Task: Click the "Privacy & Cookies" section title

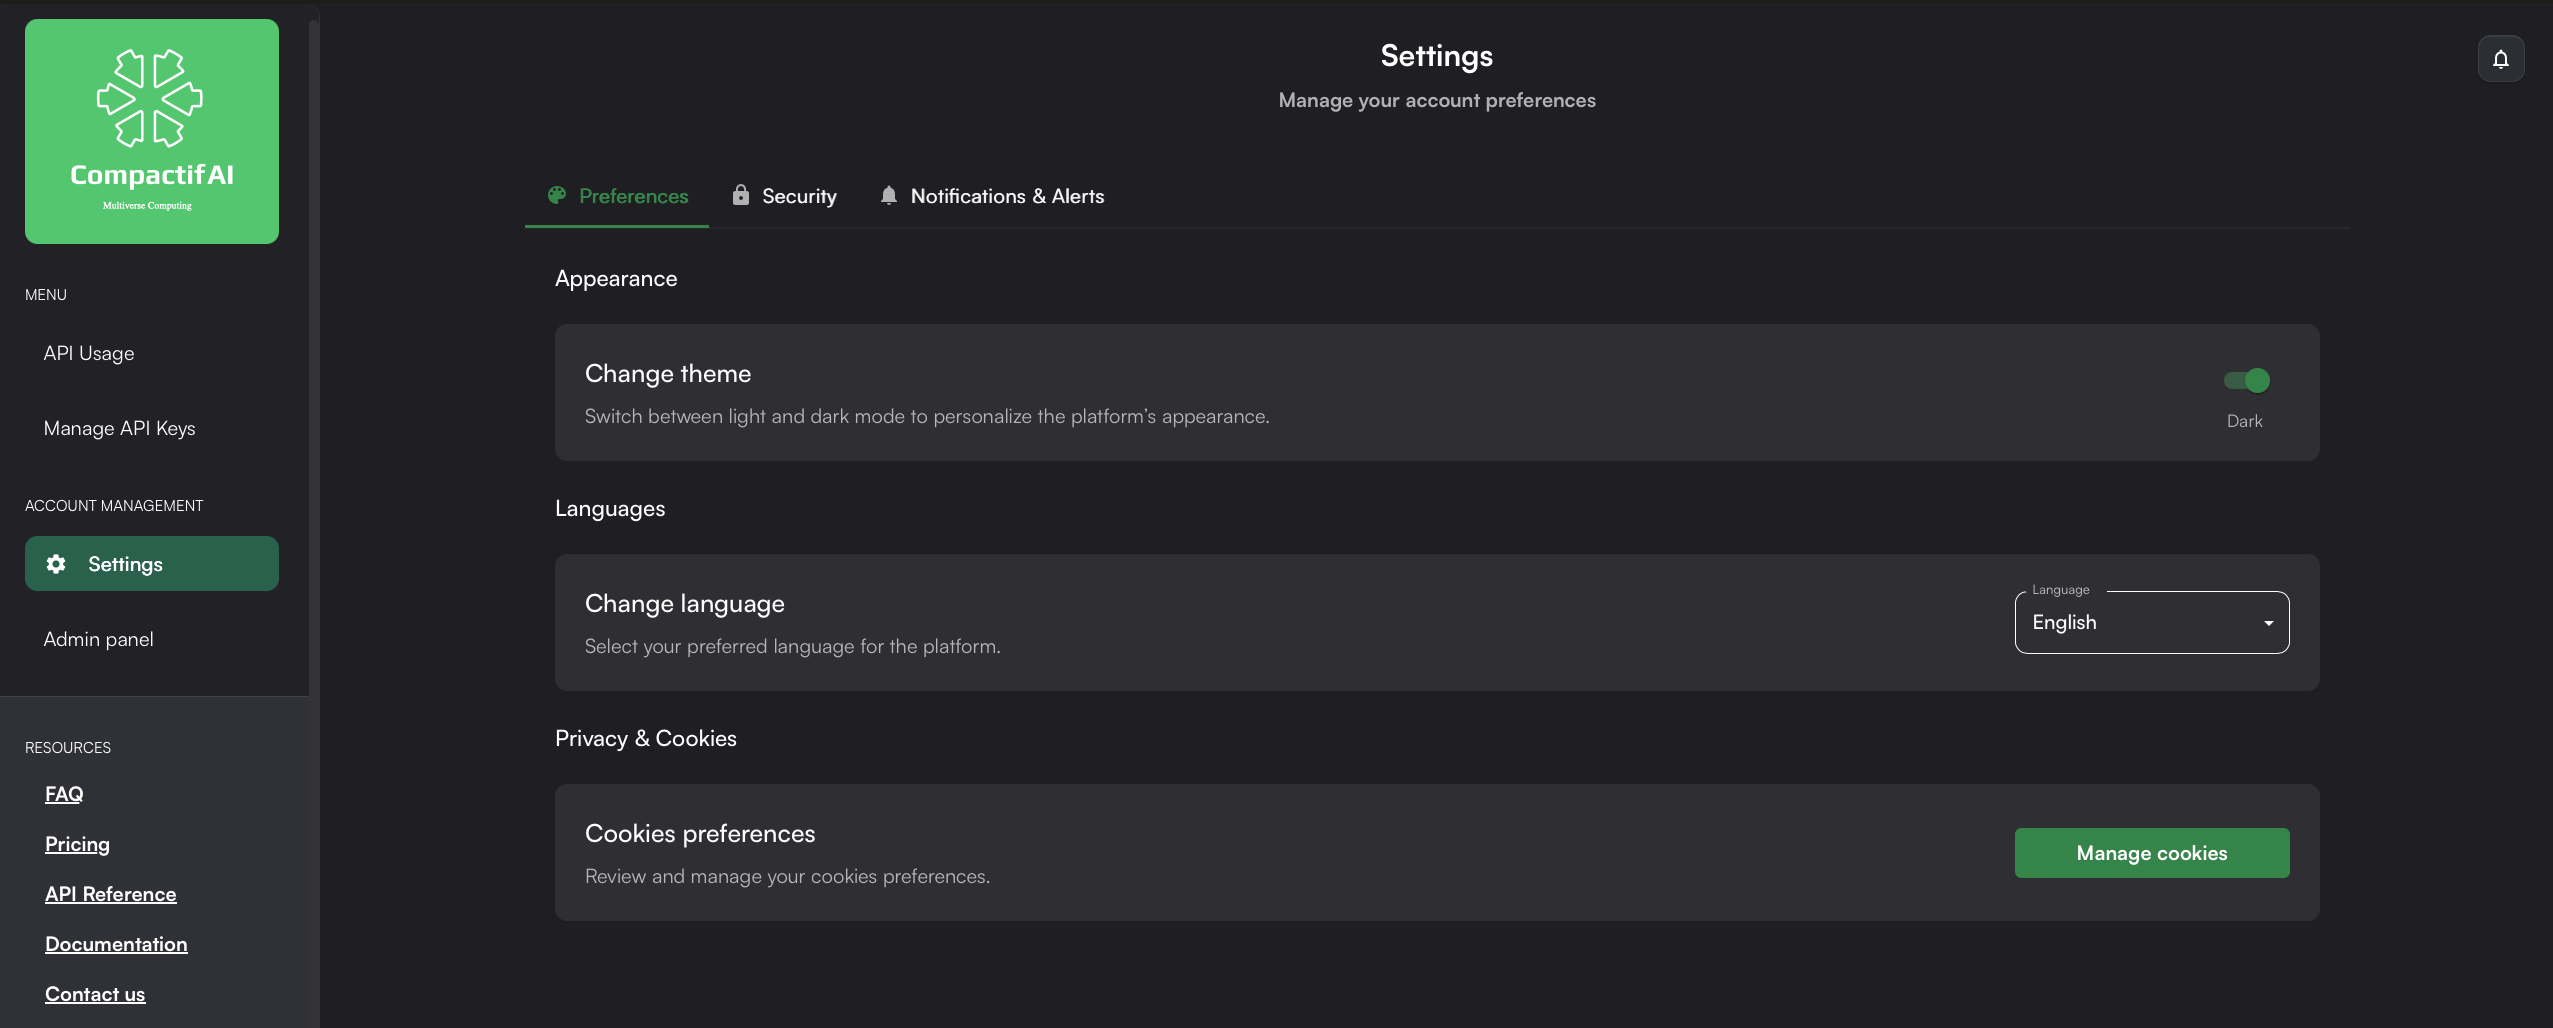Action: point(646,738)
